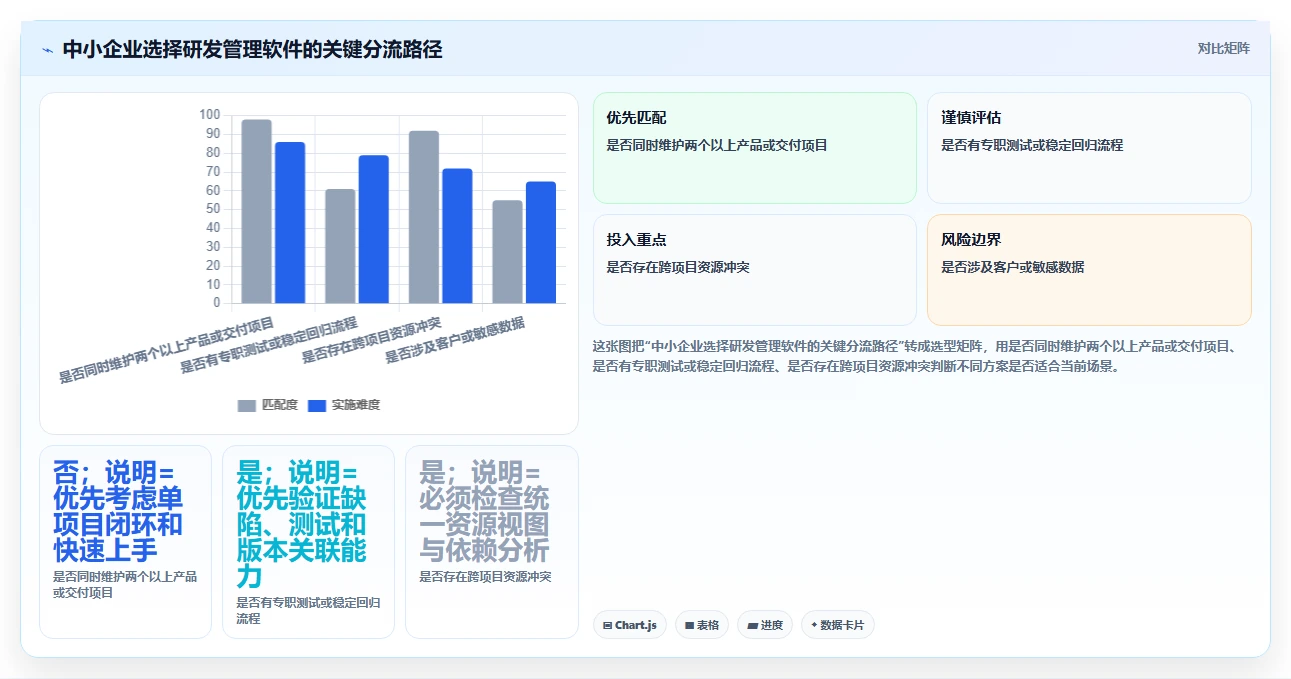Click axis label 是否同时维护两个以上产品或交付项目
Image resolution: width=1291 pixels, height=679 pixels.
point(166,350)
